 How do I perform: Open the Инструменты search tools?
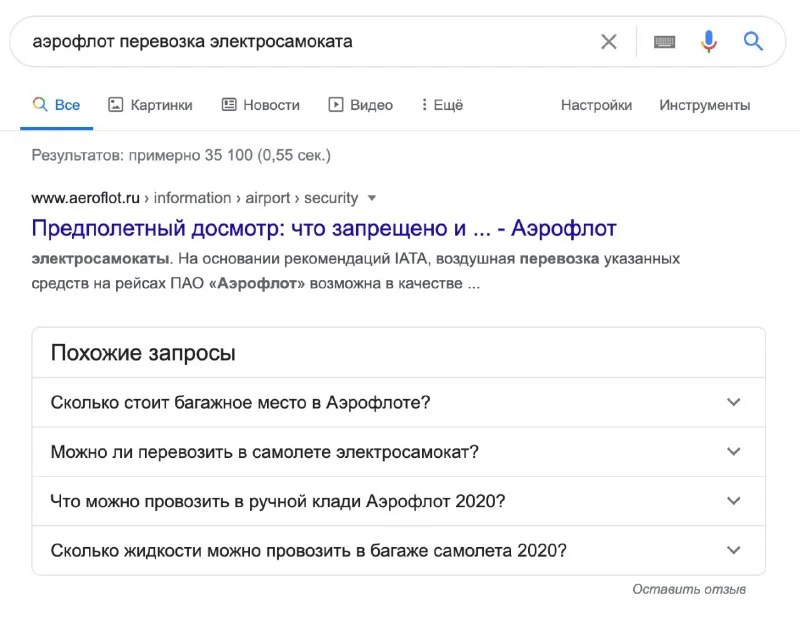[x=704, y=105]
